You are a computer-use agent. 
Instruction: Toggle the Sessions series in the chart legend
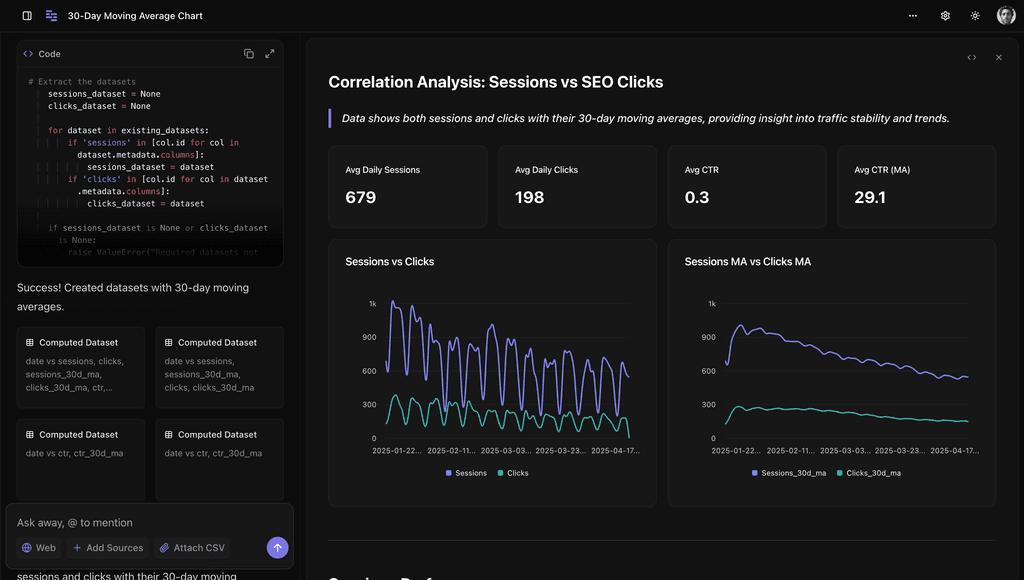[x=466, y=473]
